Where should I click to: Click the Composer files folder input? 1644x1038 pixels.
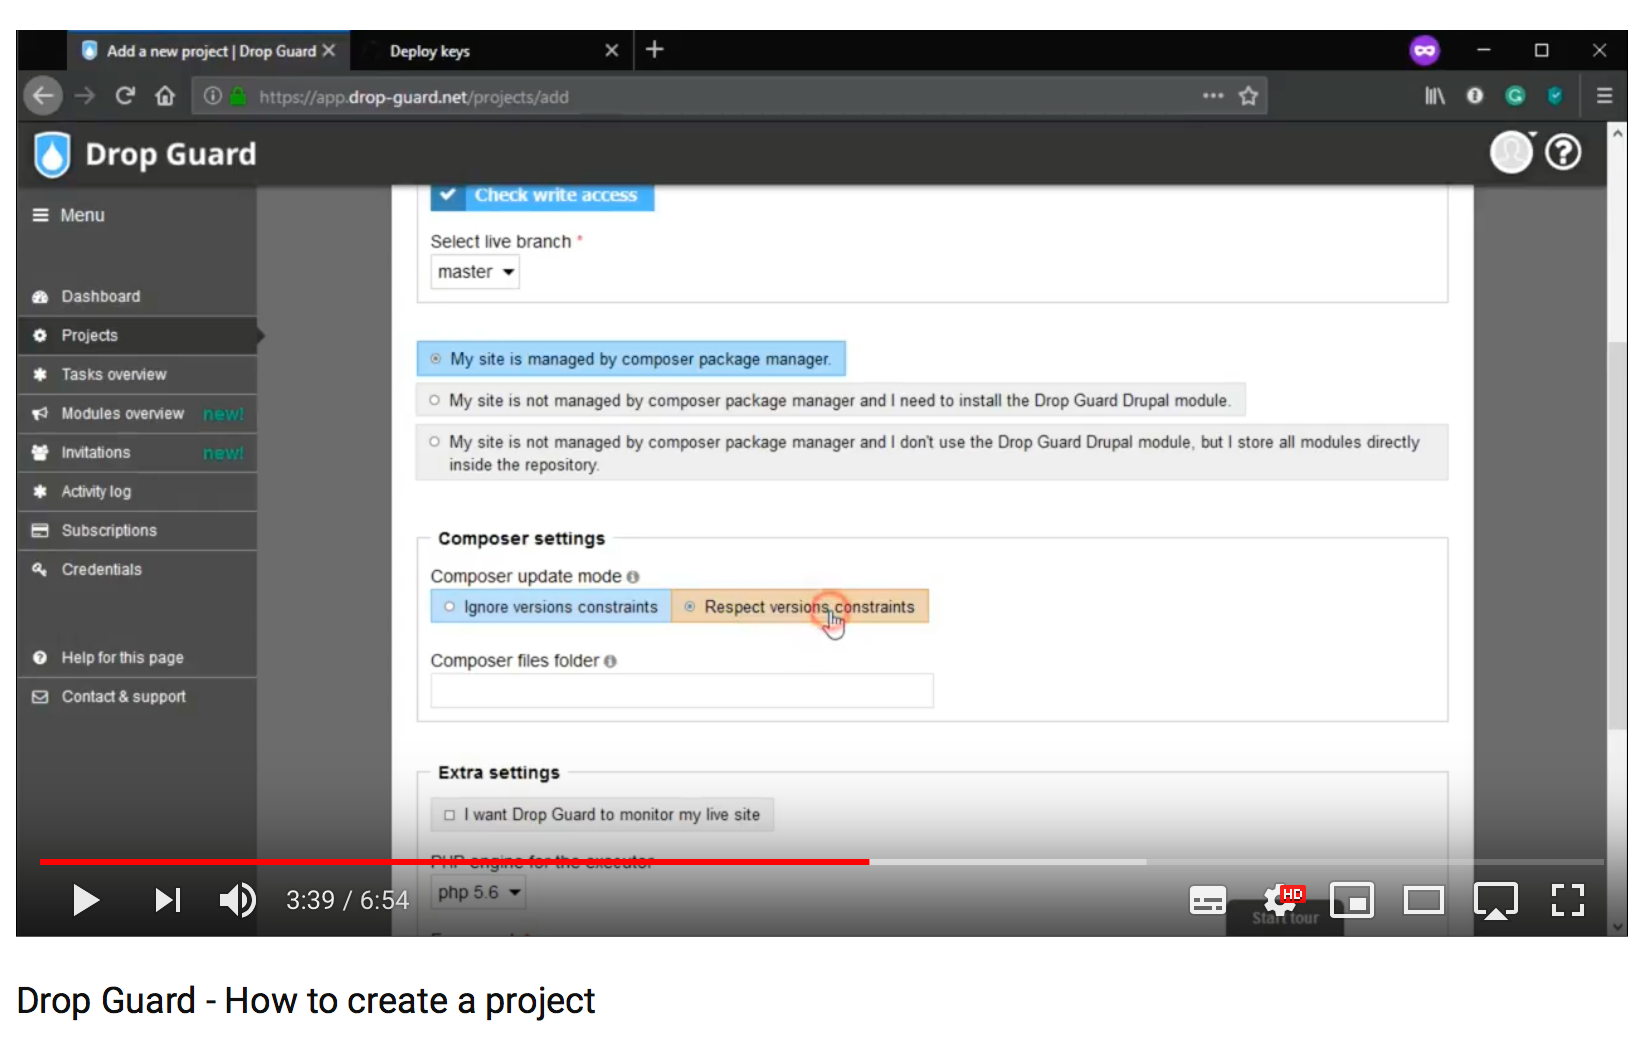tap(682, 691)
